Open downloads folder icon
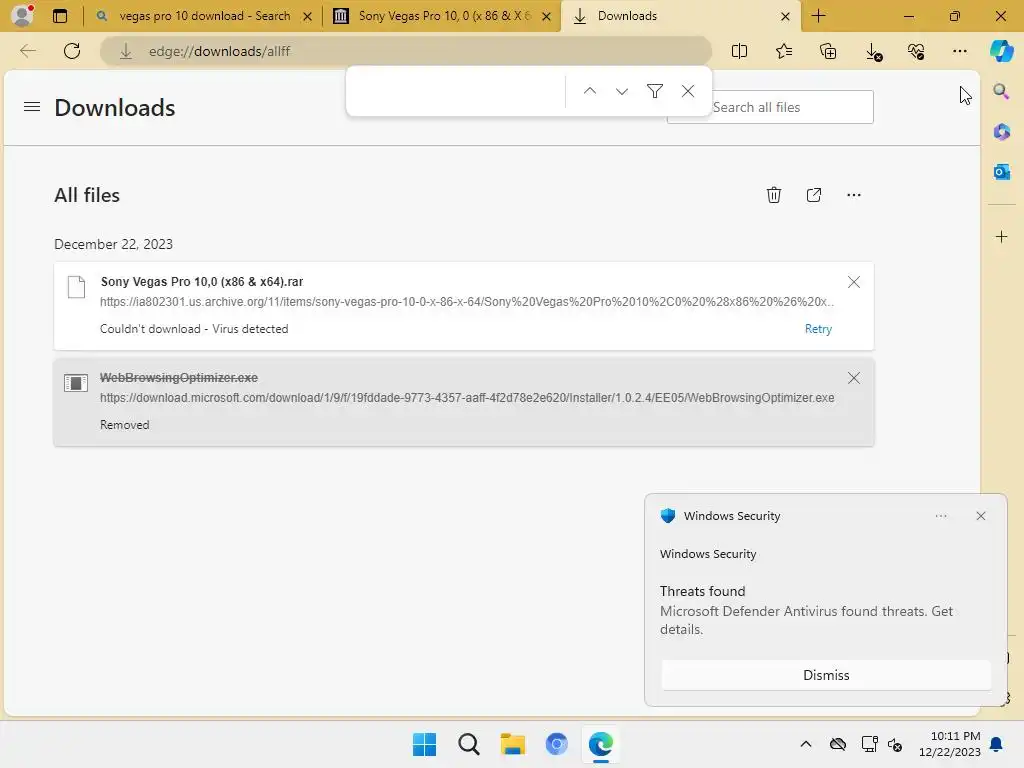The image size is (1024, 768). pos(814,195)
